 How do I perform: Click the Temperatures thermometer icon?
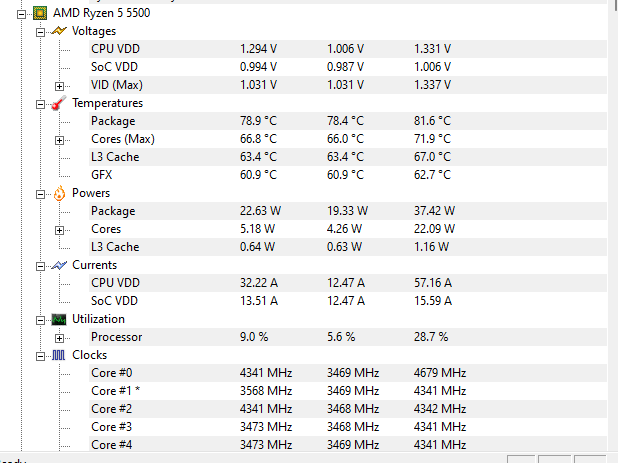tap(58, 103)
